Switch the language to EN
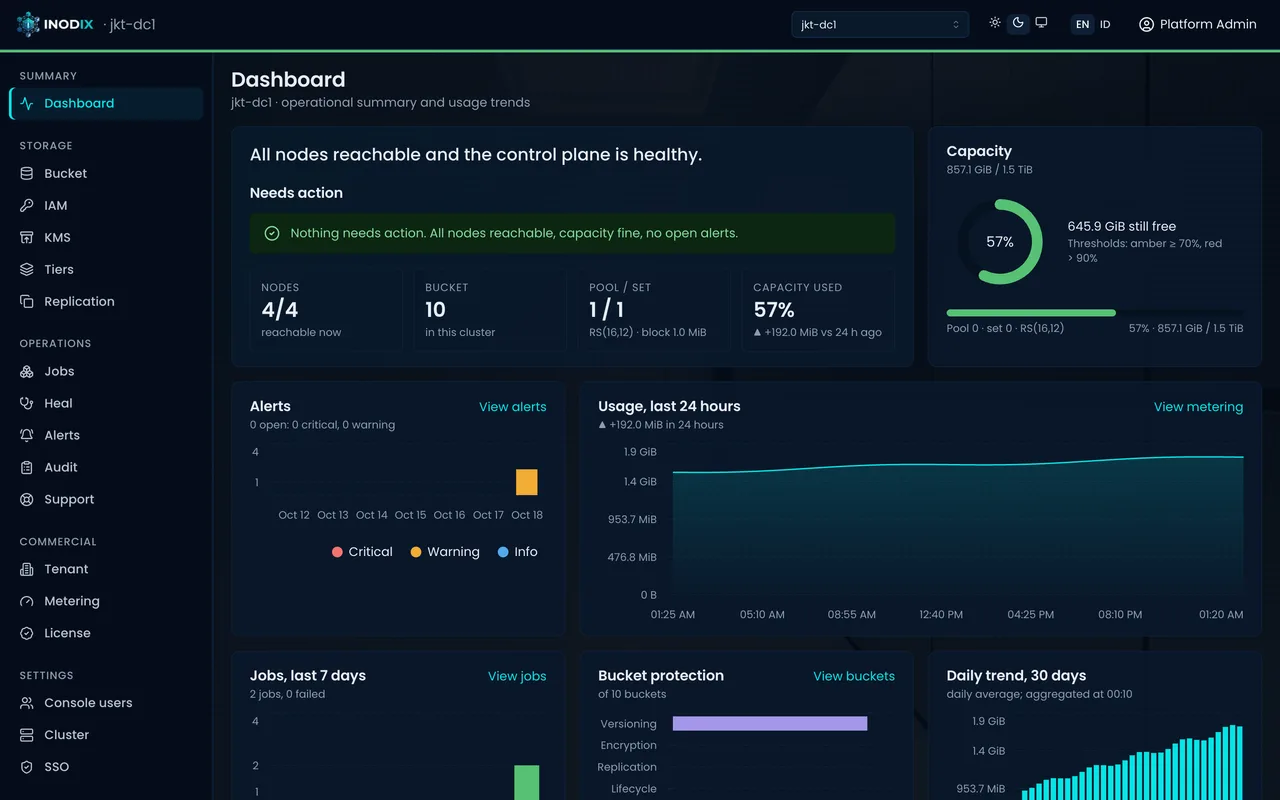This screenshot has width=1280, height=800. coord(1082,24)
